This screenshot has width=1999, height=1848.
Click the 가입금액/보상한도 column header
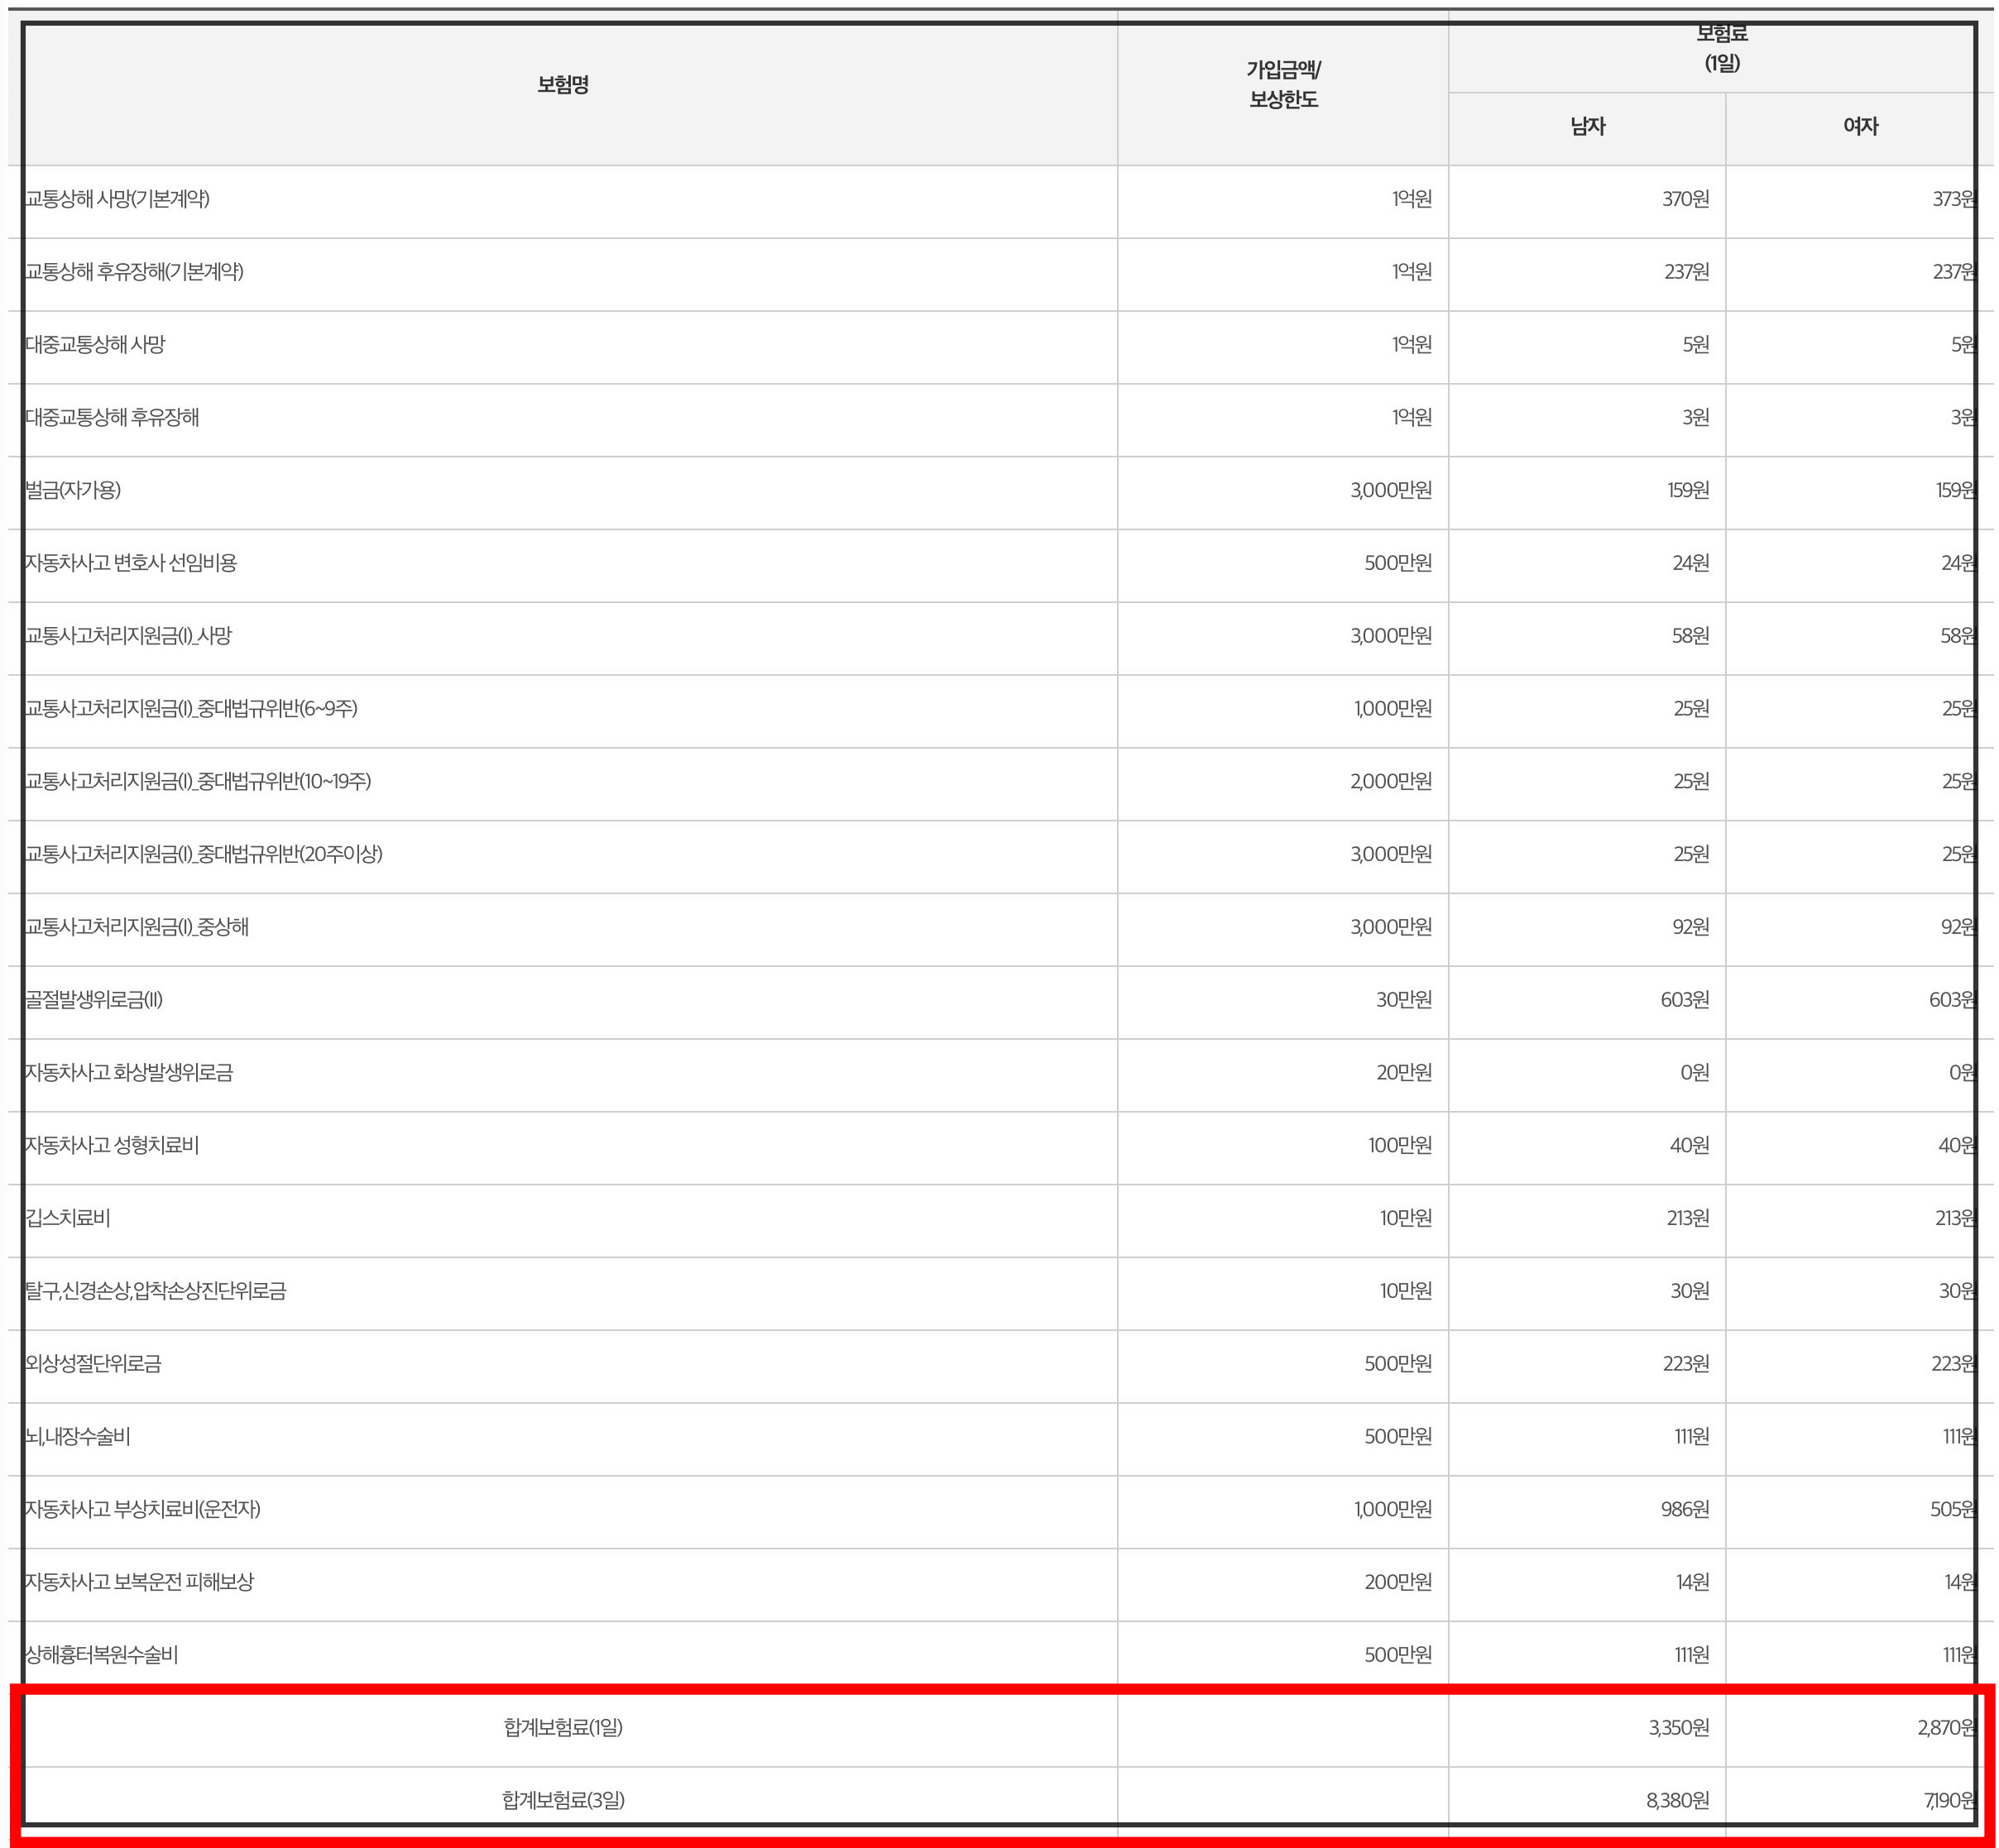(1283, 85)
